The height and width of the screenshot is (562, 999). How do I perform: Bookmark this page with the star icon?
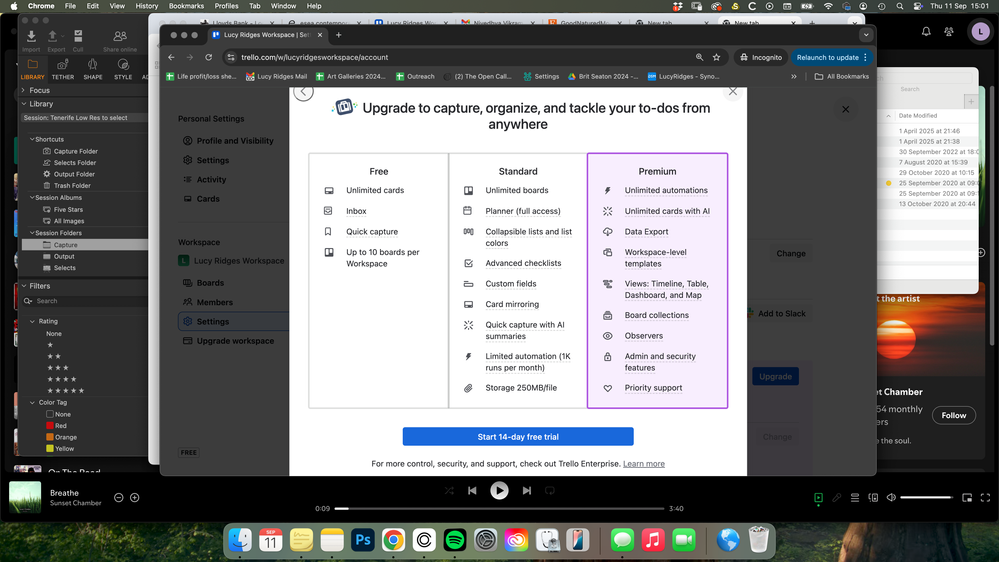click(x=716, y=57)
